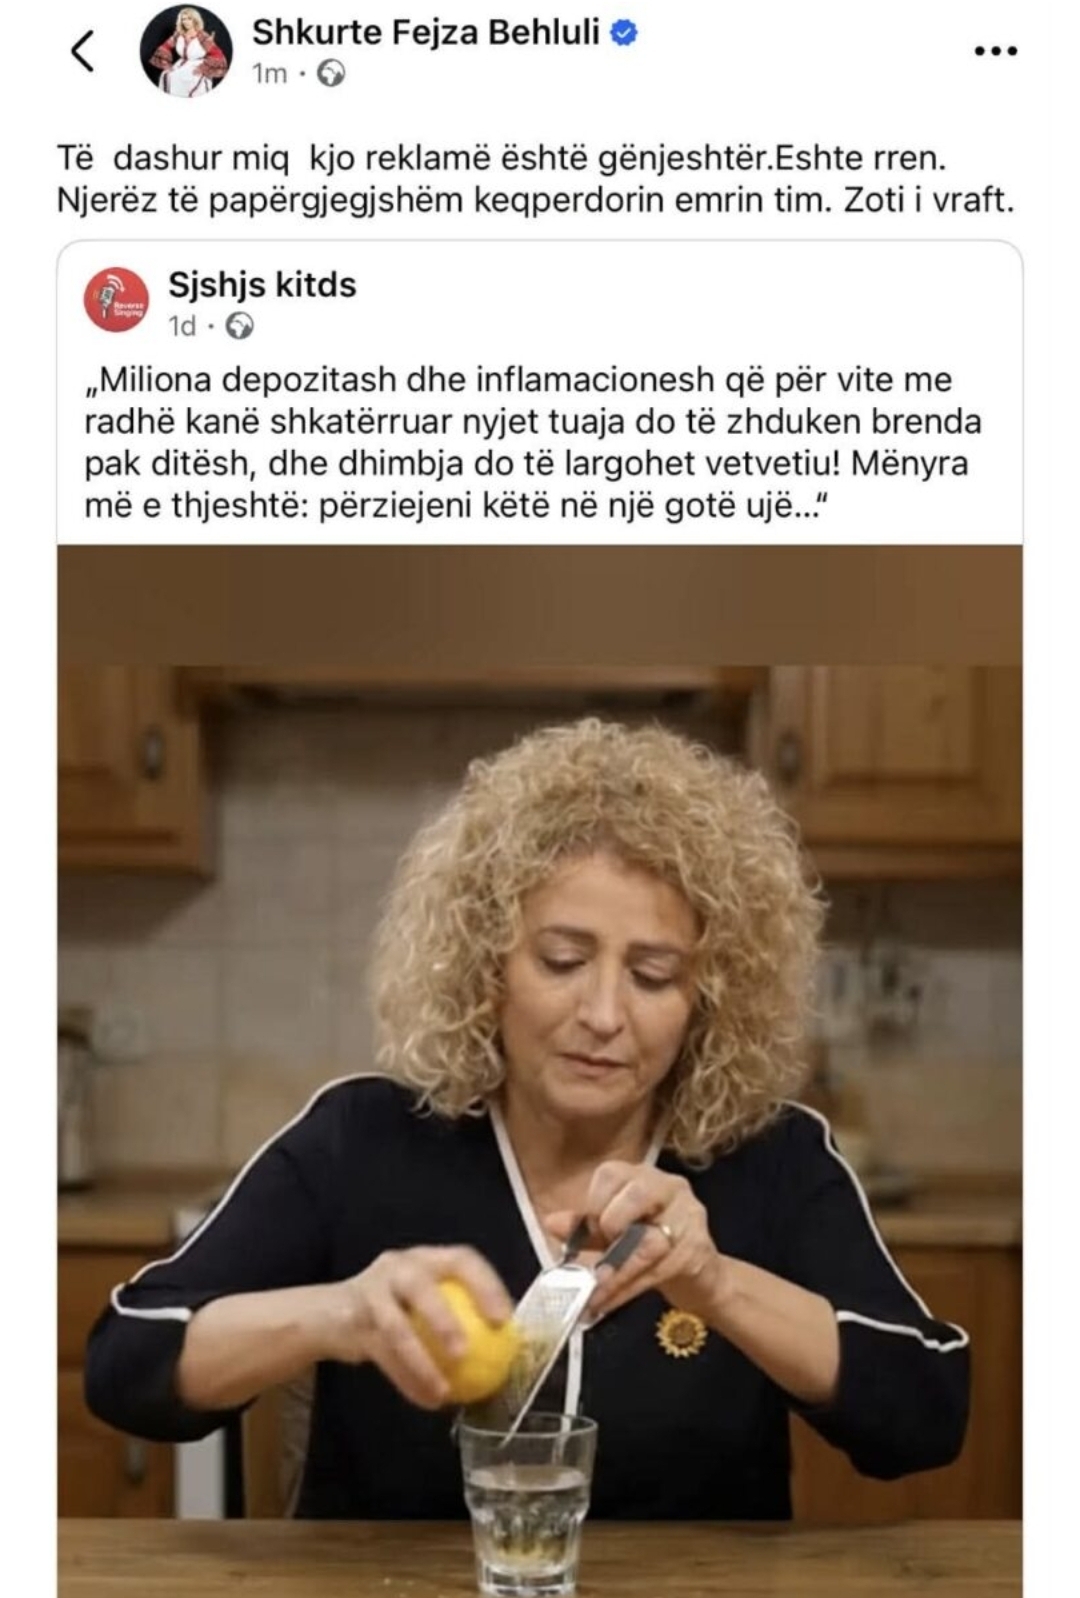Viewport: 1080px width, 1598px height.
Task: Click the 1m post timestamp
Action: click(268, 74)
